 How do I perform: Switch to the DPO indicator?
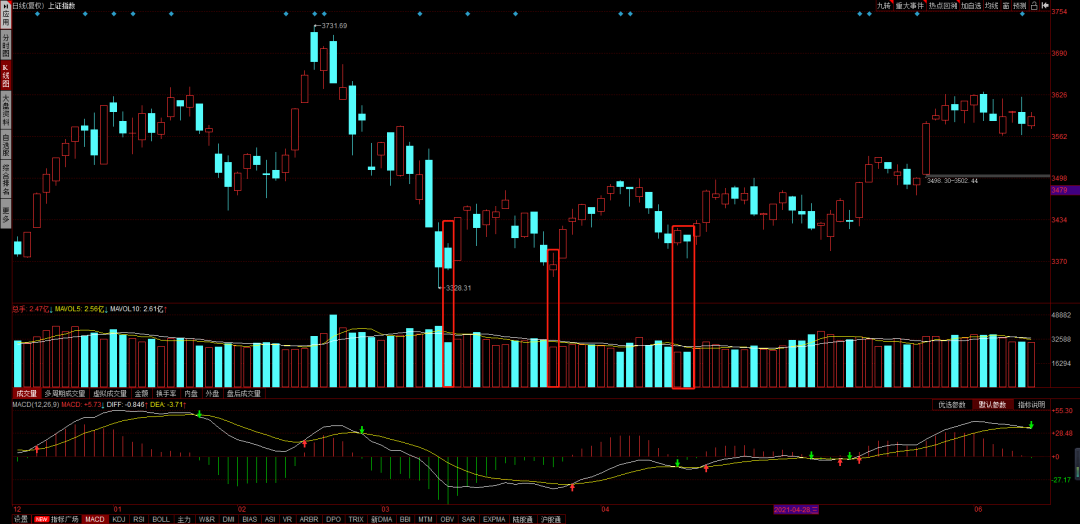pyautogui.click(x=333, y=519)
